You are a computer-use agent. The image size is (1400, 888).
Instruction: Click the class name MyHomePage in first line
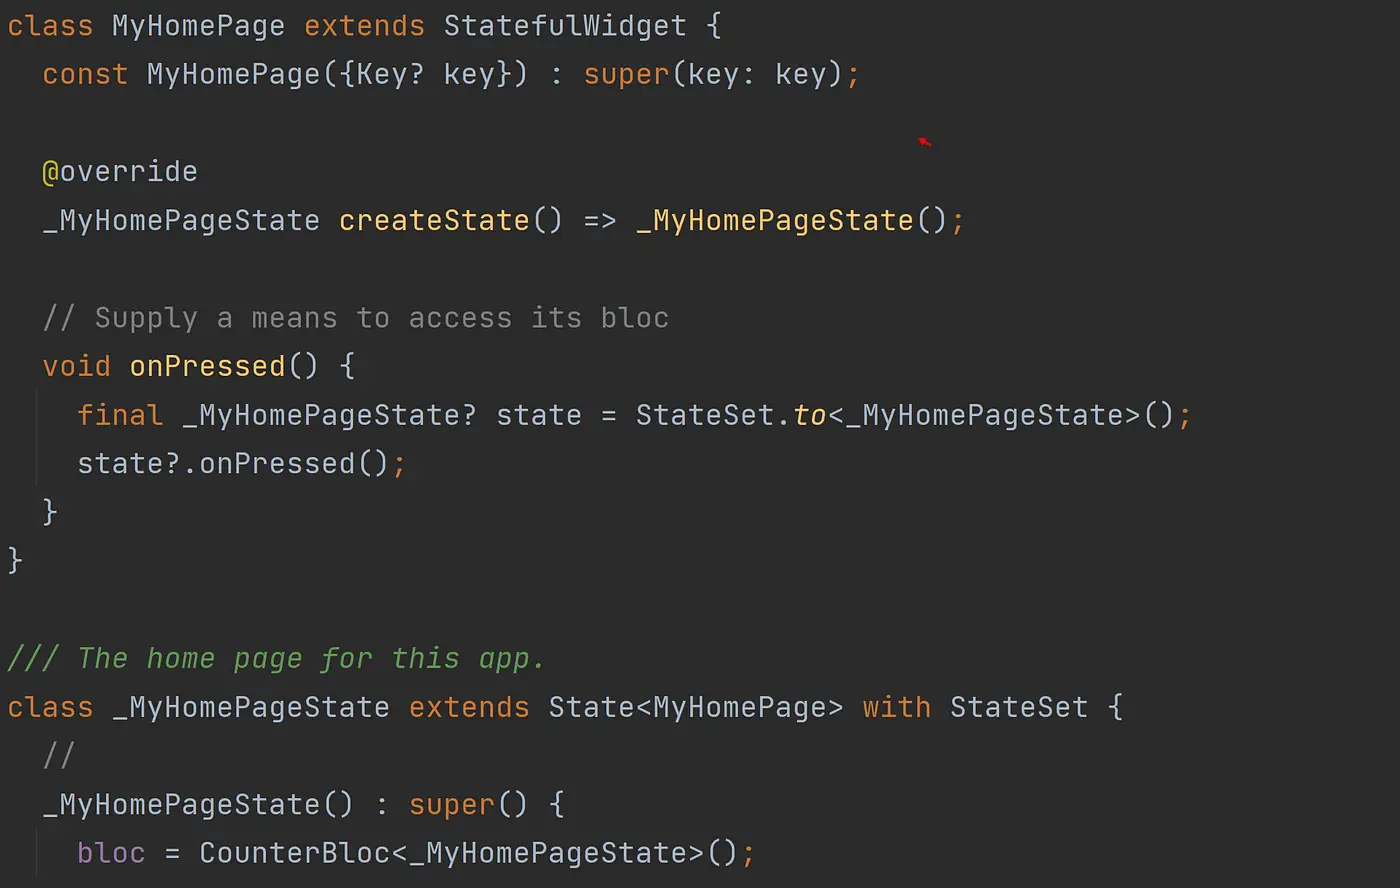click(198, 26)
